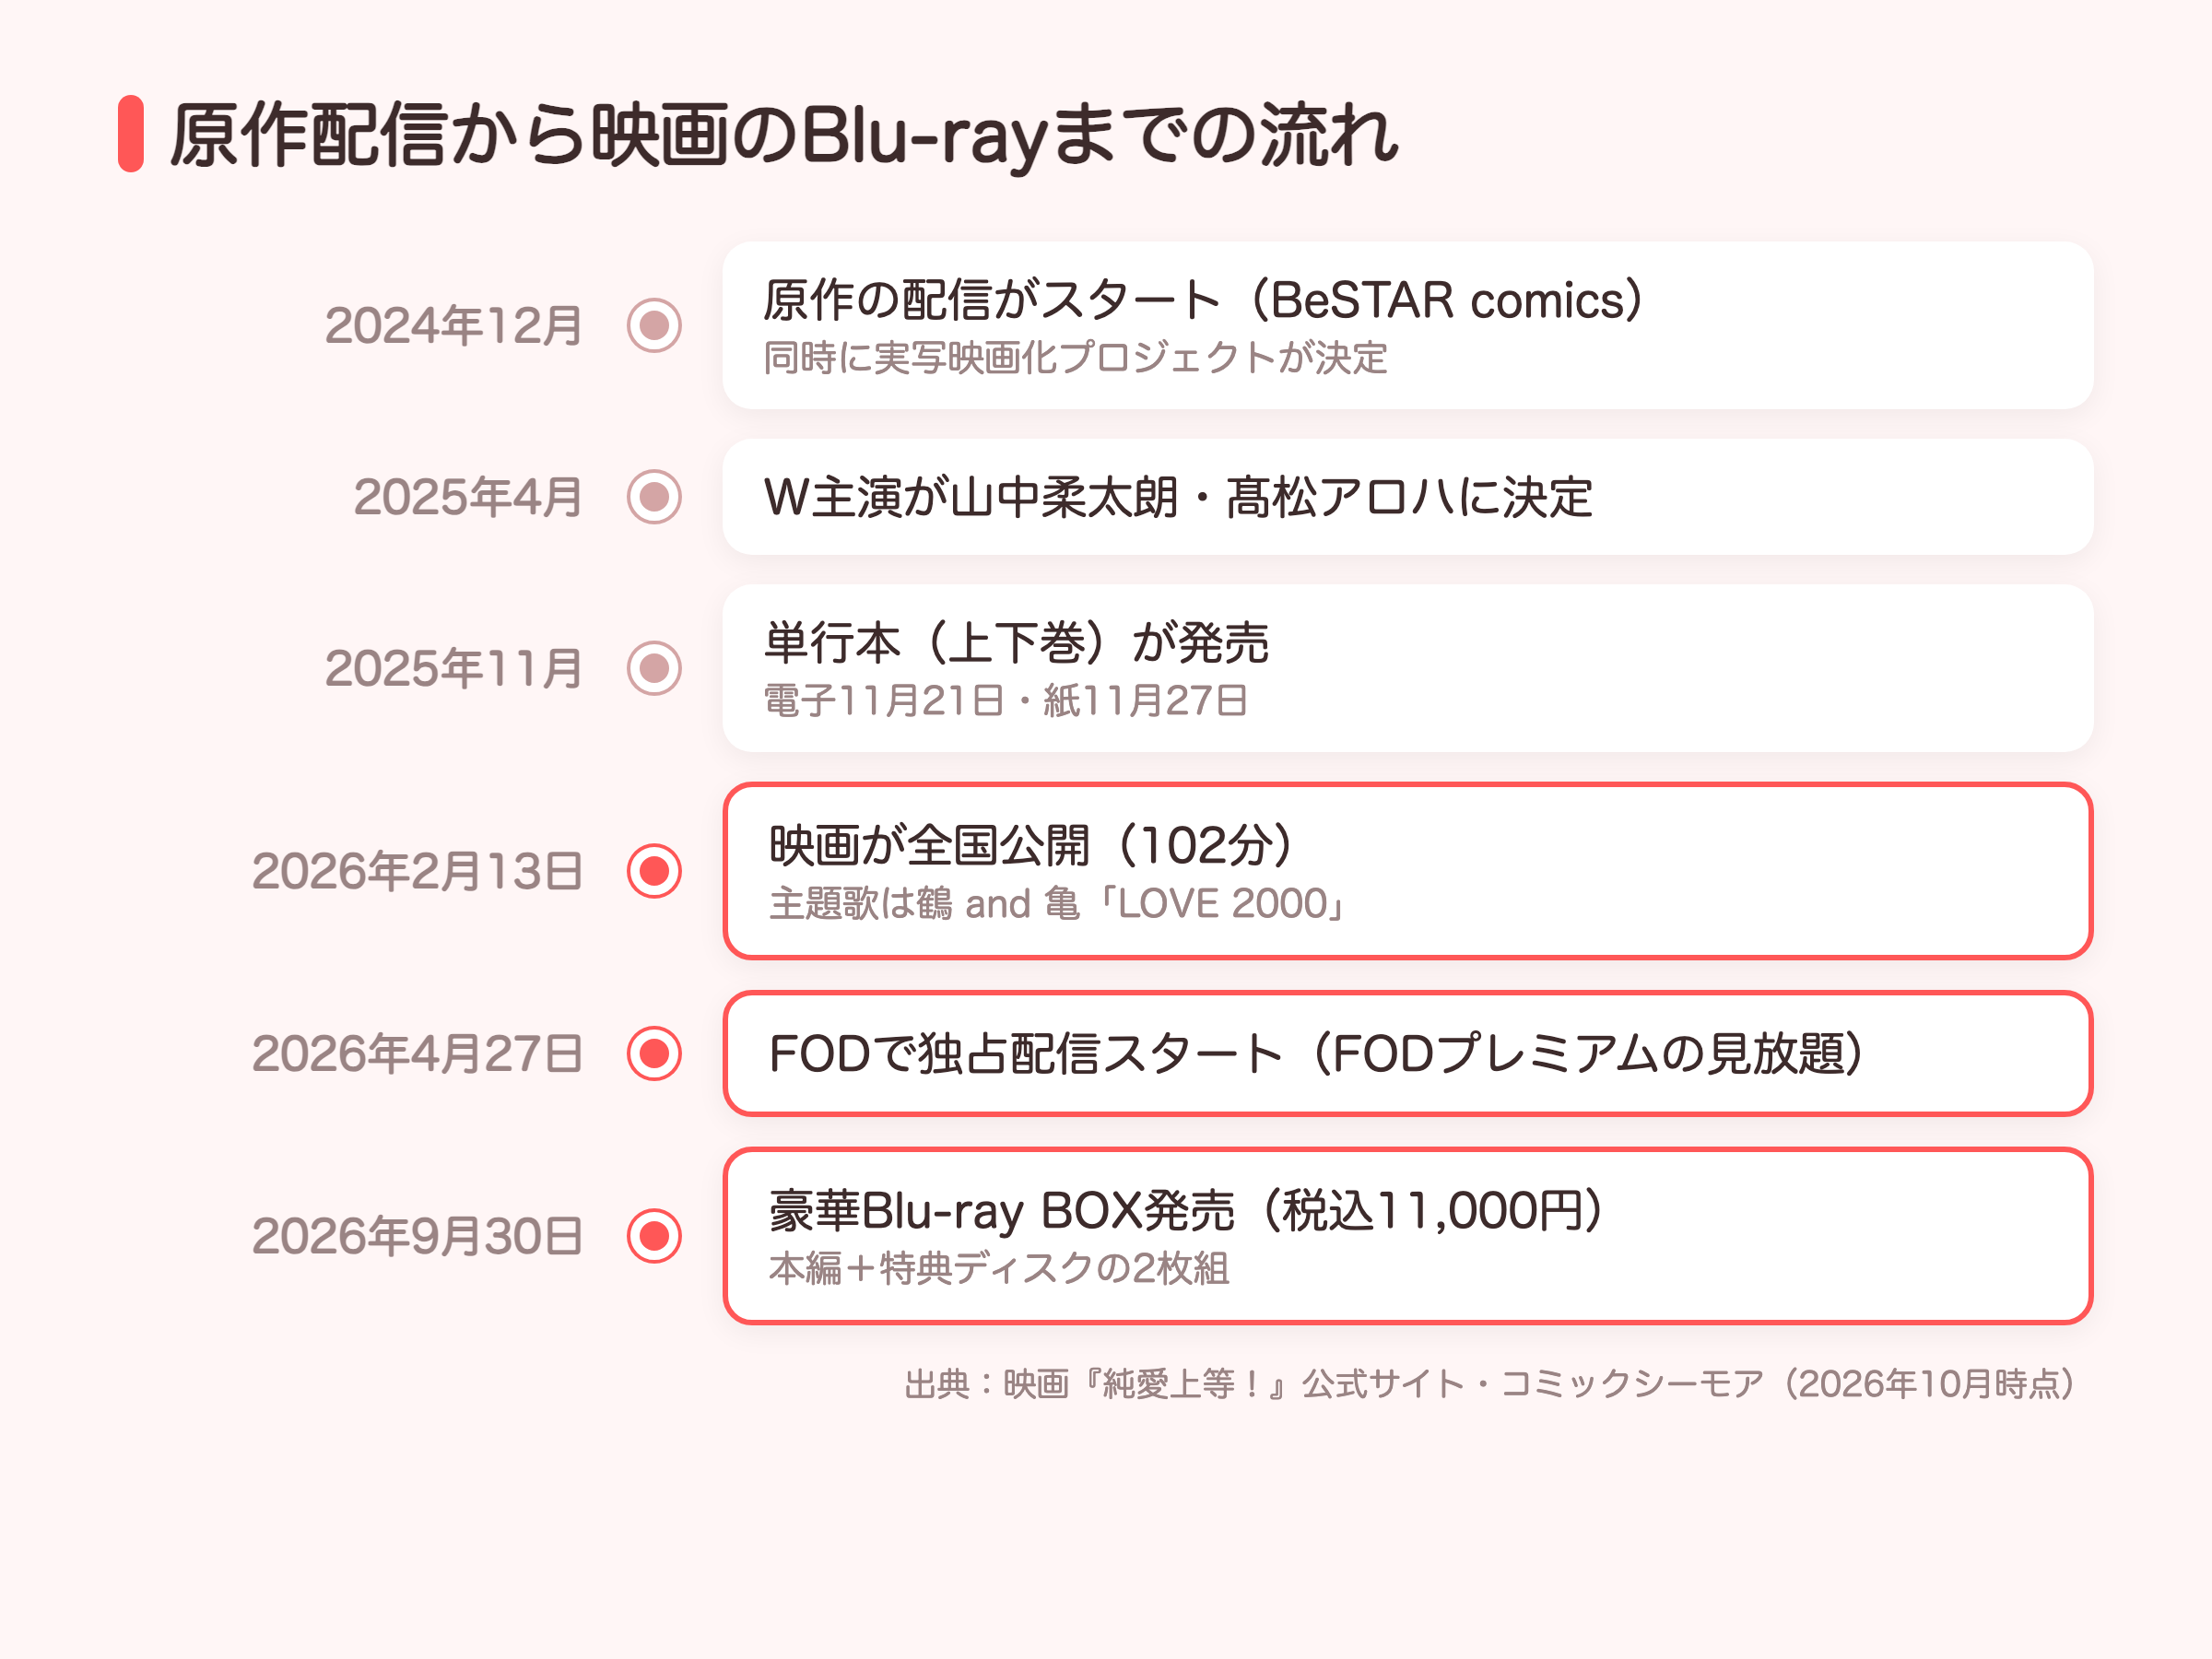Click the 2026年2月13日 date label

(x=418, y=871)
